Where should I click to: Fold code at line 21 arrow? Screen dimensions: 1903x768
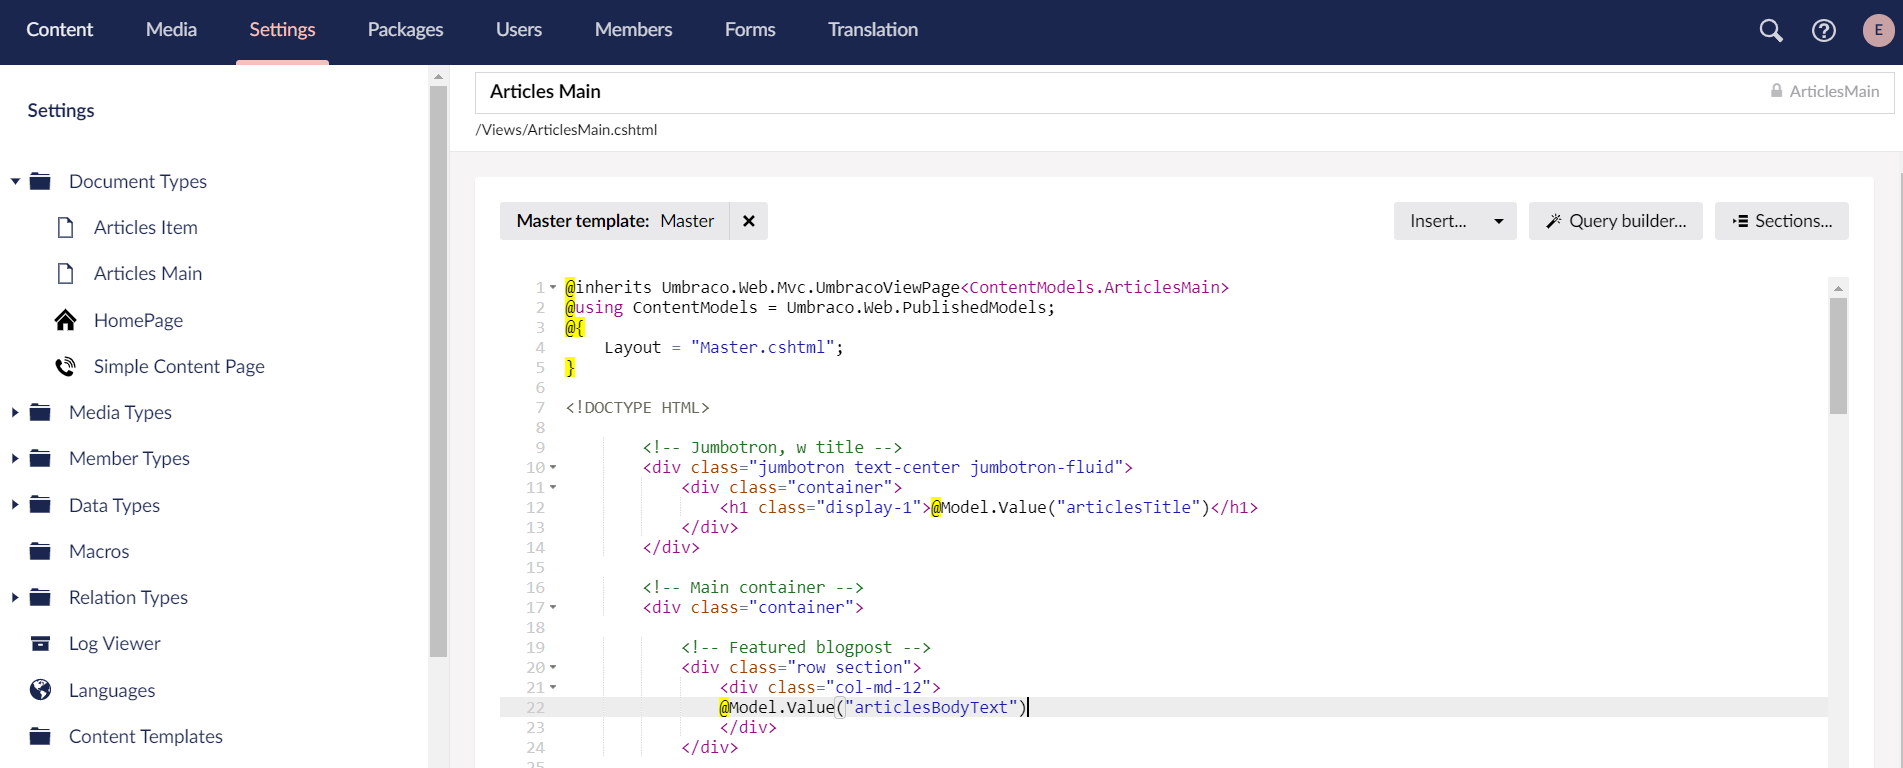[553, 687]
